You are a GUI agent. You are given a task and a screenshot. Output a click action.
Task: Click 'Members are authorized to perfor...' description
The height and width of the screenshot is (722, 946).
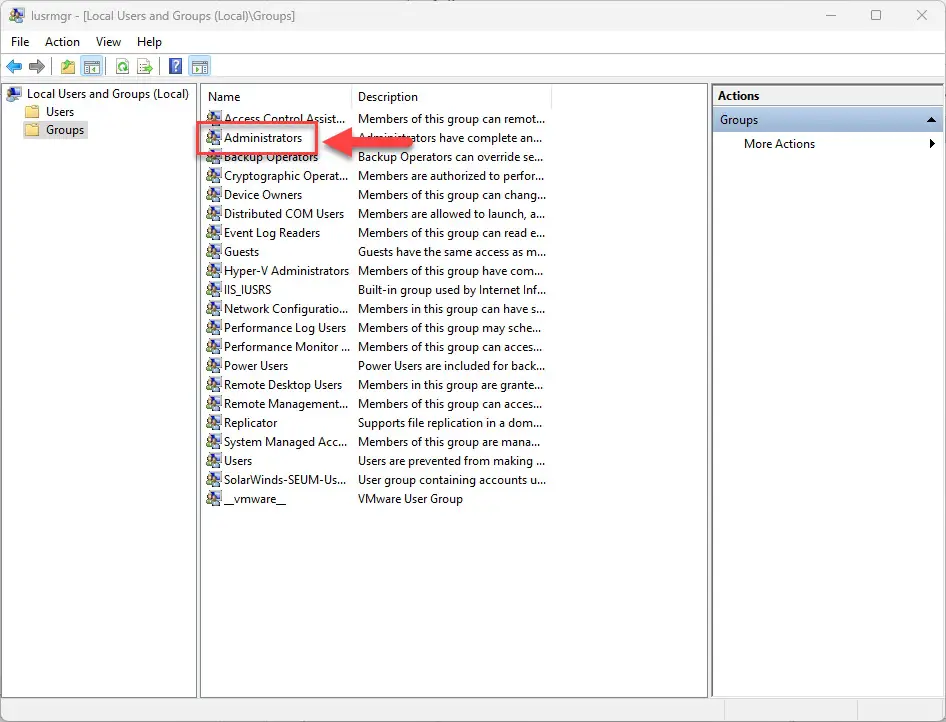tap(451, 176)
